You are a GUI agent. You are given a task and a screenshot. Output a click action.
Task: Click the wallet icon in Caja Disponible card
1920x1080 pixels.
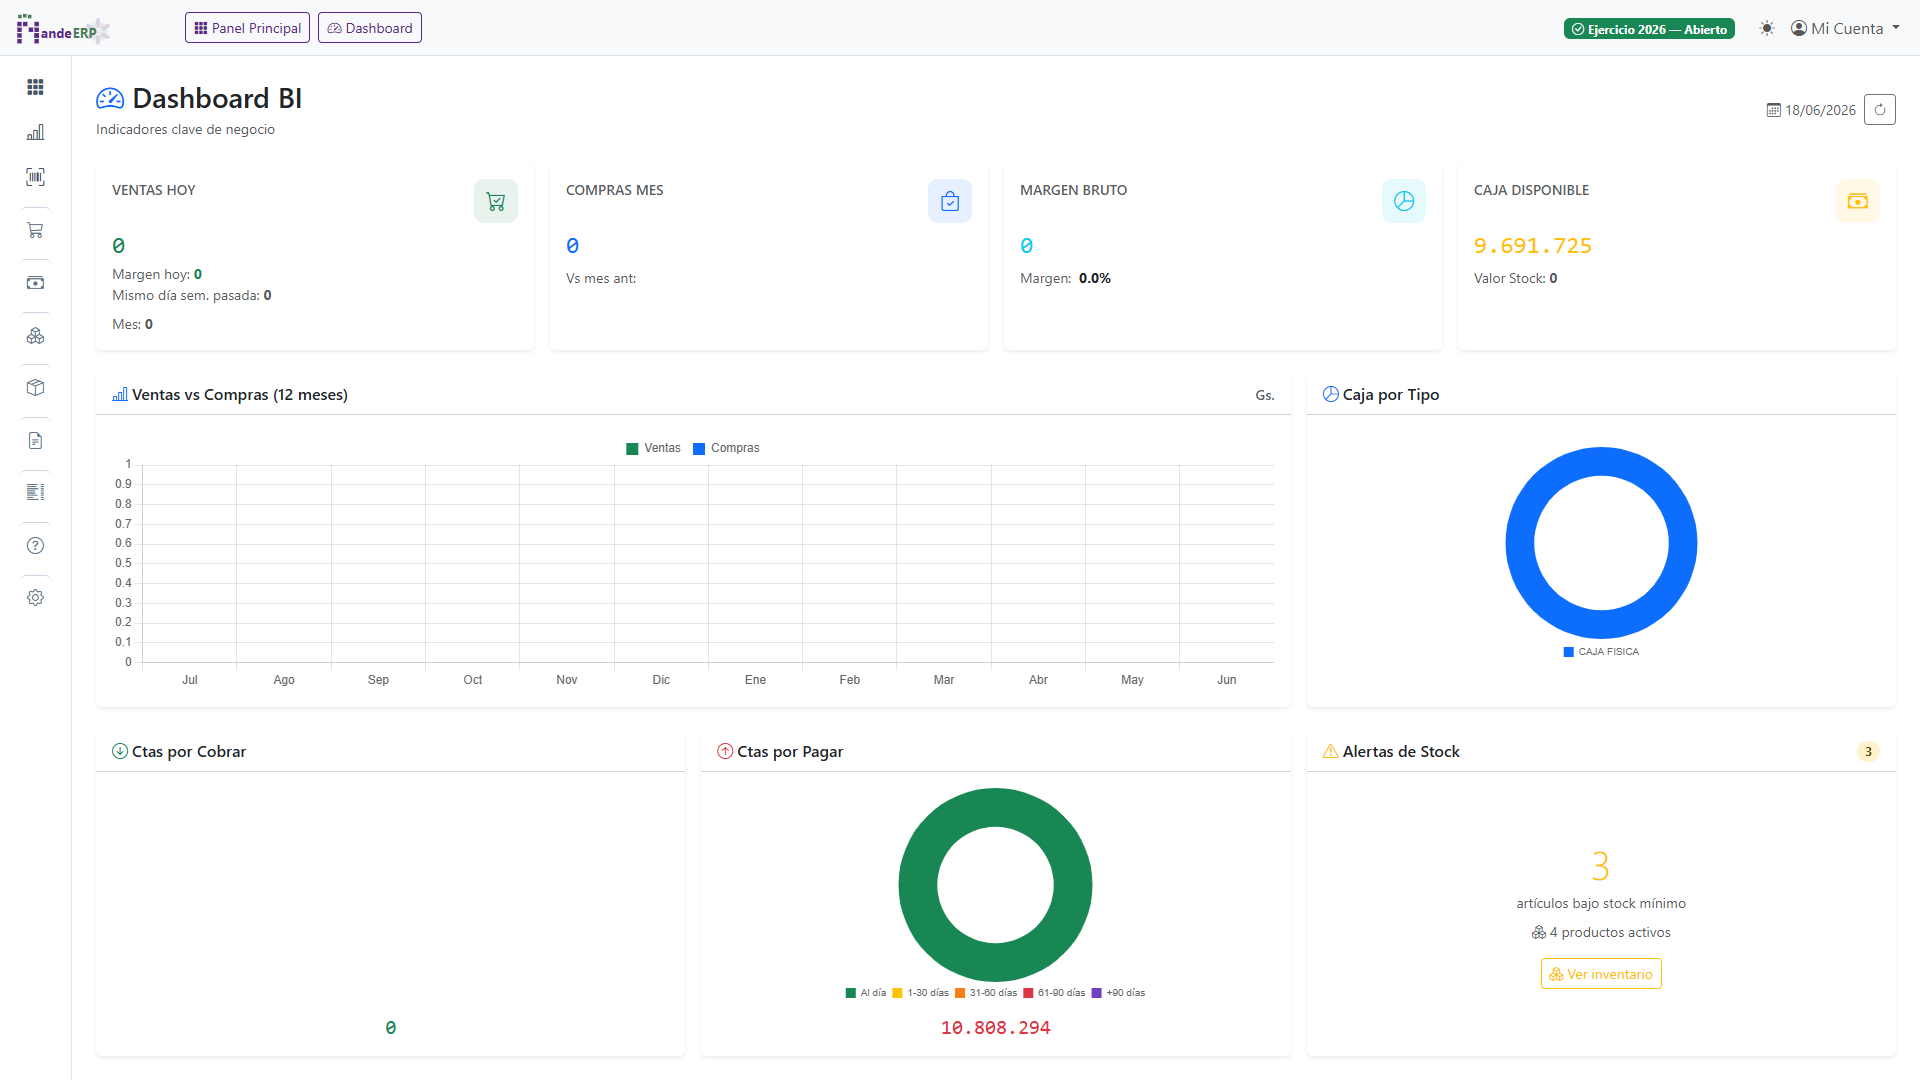point(1858,201)
